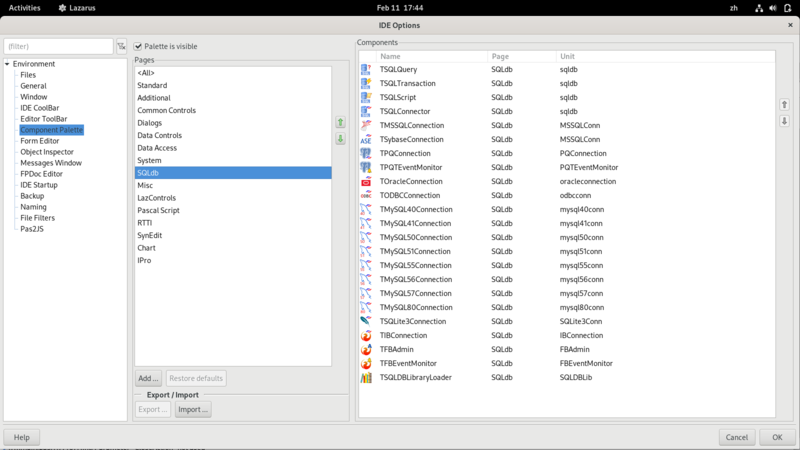Select IDE CoolBar tree item
The image size is (800, 450).
click(x=40, y=108)
